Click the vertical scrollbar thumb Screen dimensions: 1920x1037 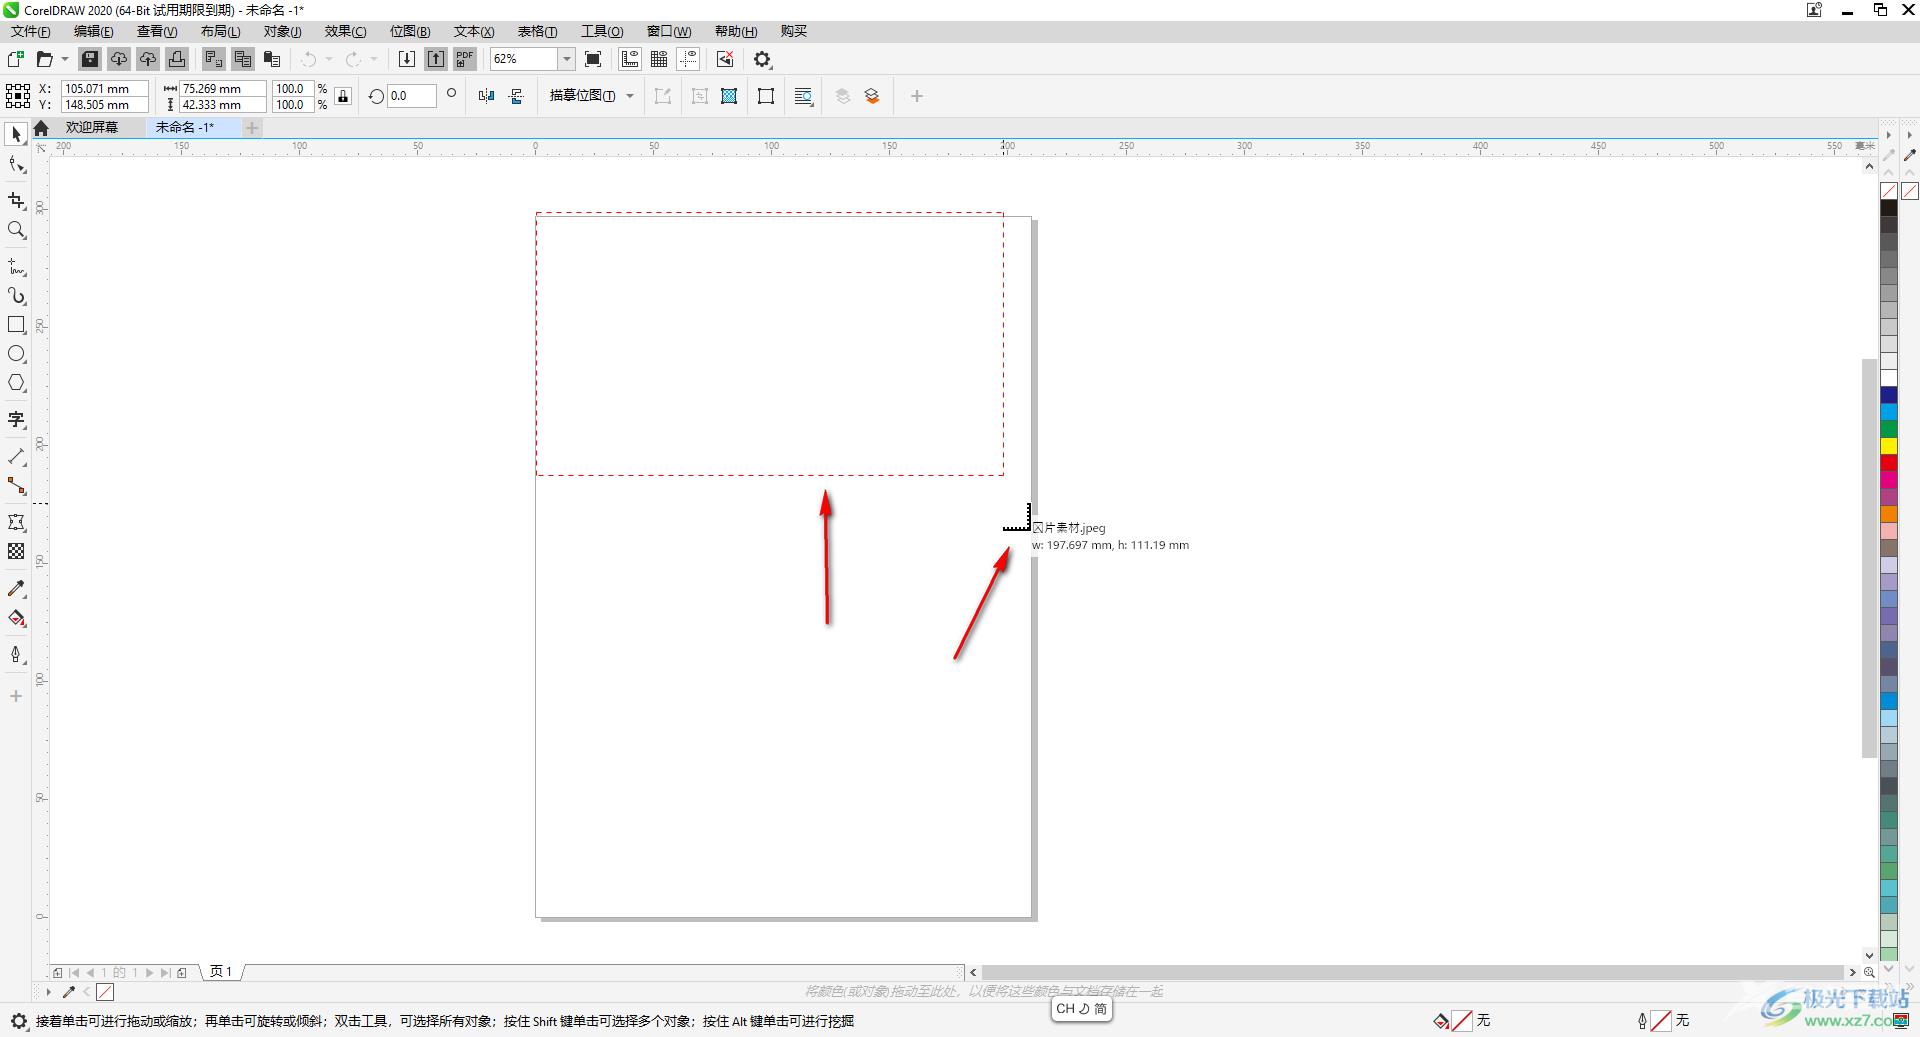point(1869,557)
